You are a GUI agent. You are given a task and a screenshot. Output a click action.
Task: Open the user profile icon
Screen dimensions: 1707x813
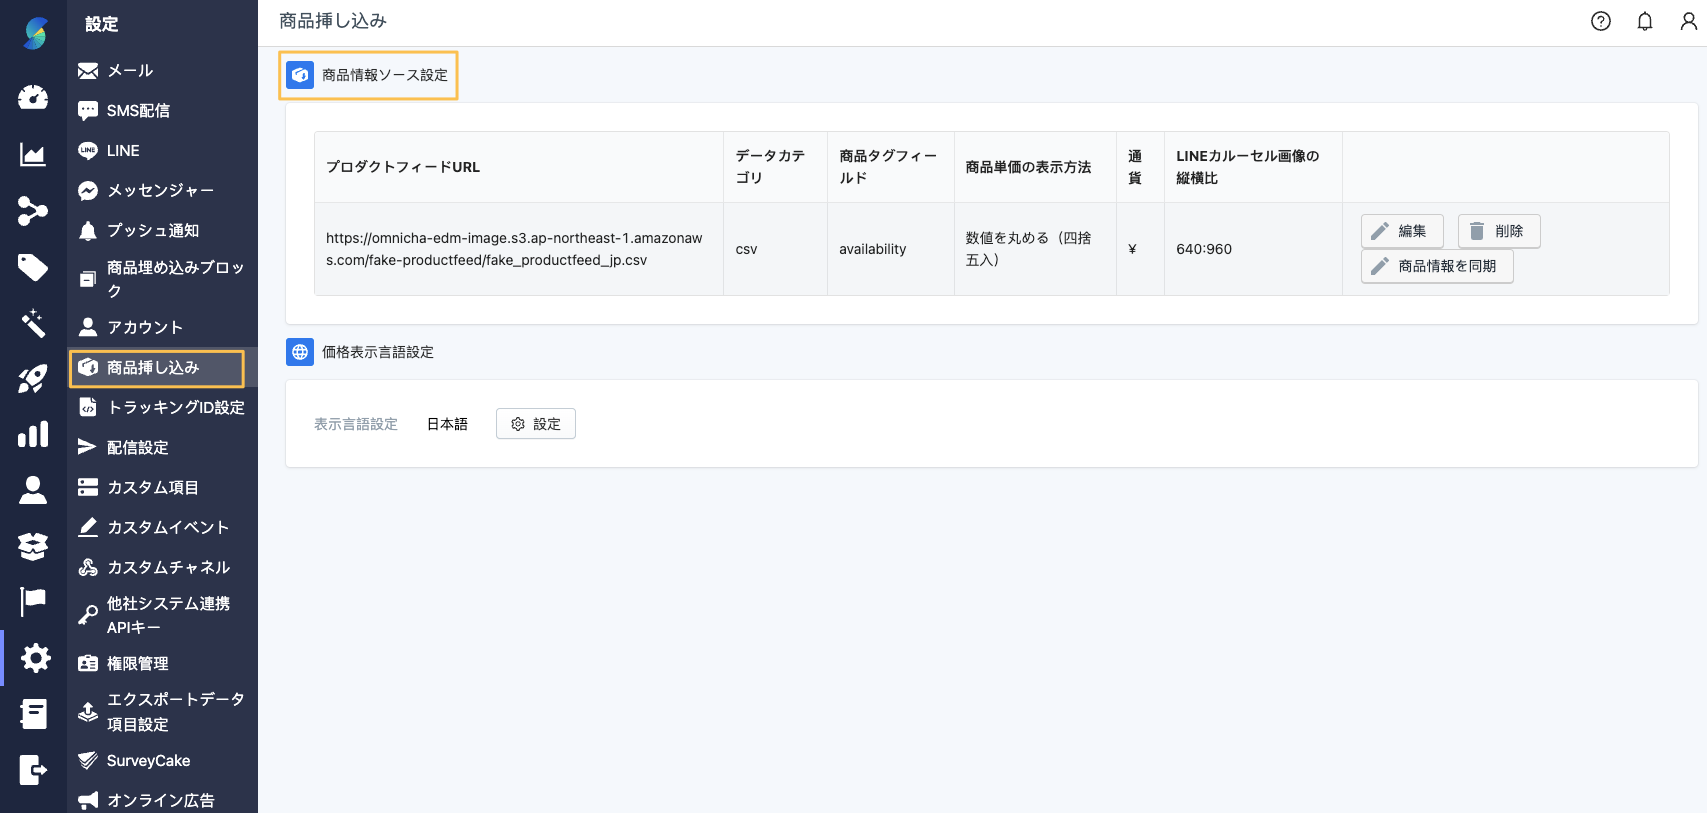1688,21
